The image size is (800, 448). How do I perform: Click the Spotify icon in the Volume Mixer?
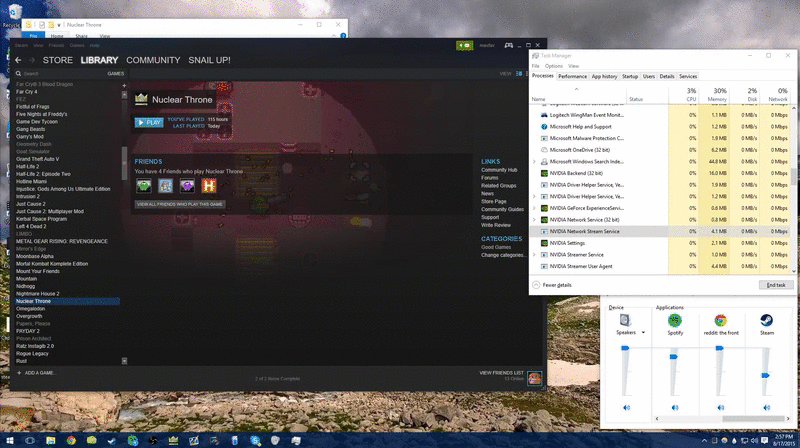click(x=675, y=320)
